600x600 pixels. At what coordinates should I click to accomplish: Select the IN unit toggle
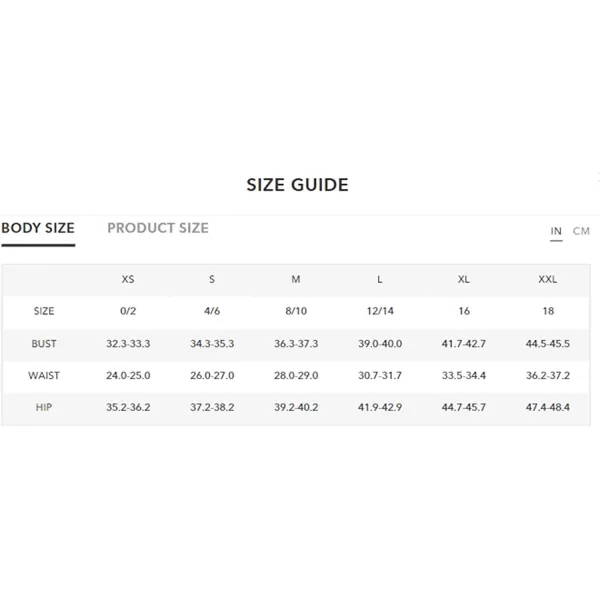tap(556, 231)
